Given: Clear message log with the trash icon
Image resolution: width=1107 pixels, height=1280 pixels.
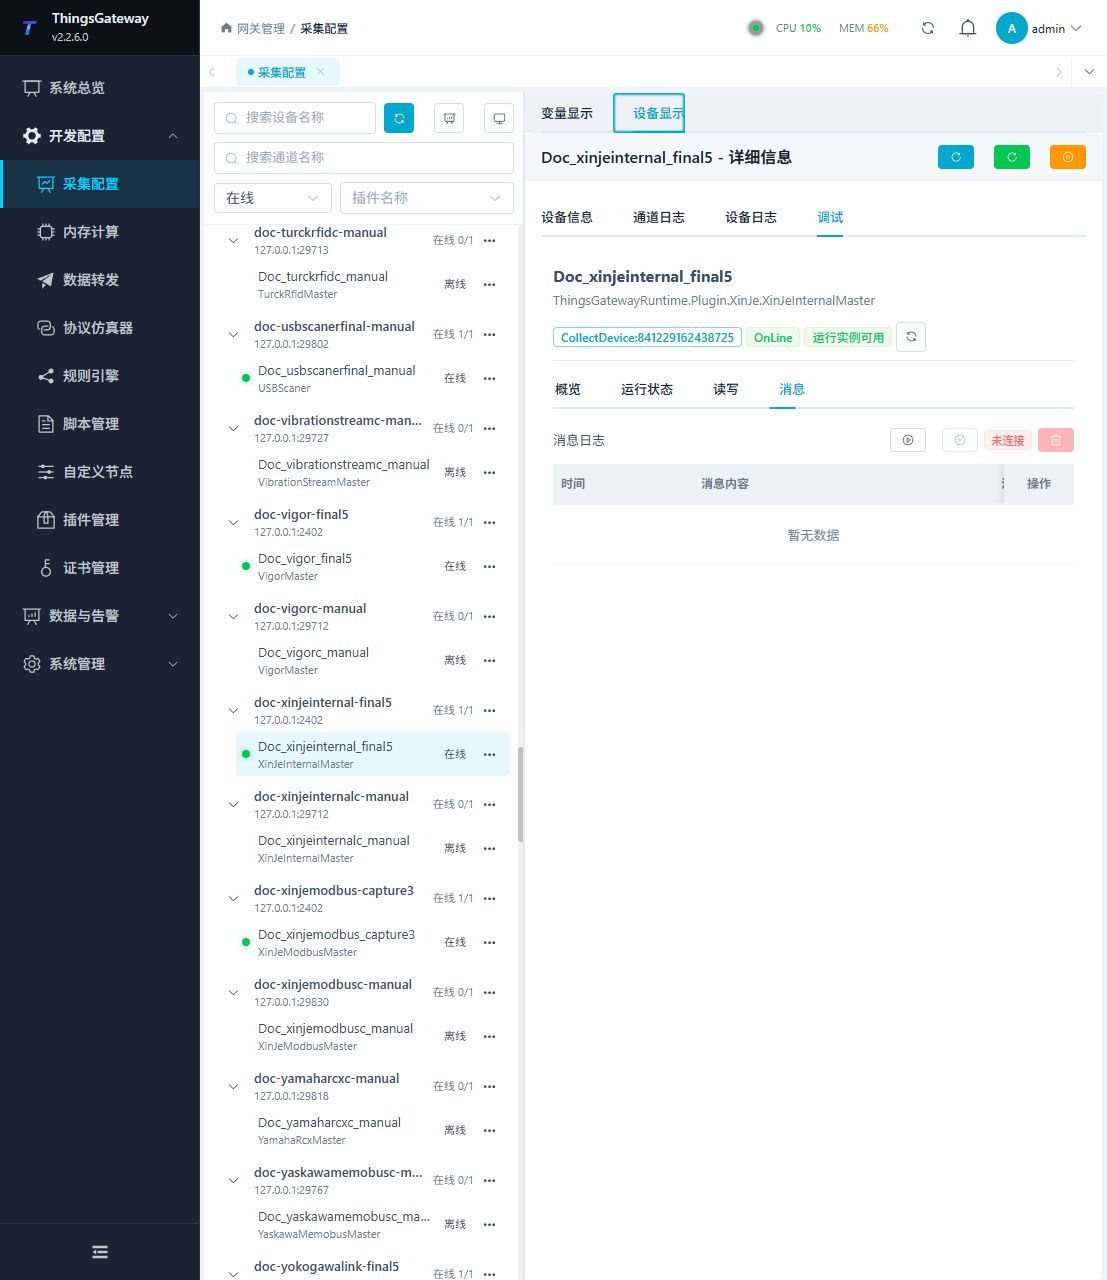Looking at the screenshot, I should [1056, 440].
